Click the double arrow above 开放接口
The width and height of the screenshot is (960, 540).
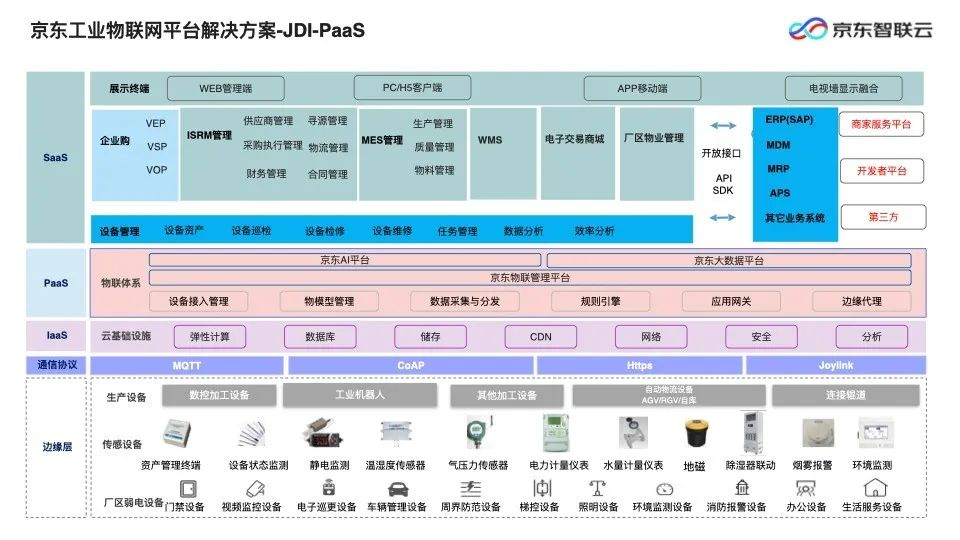[x=723, y=126]
